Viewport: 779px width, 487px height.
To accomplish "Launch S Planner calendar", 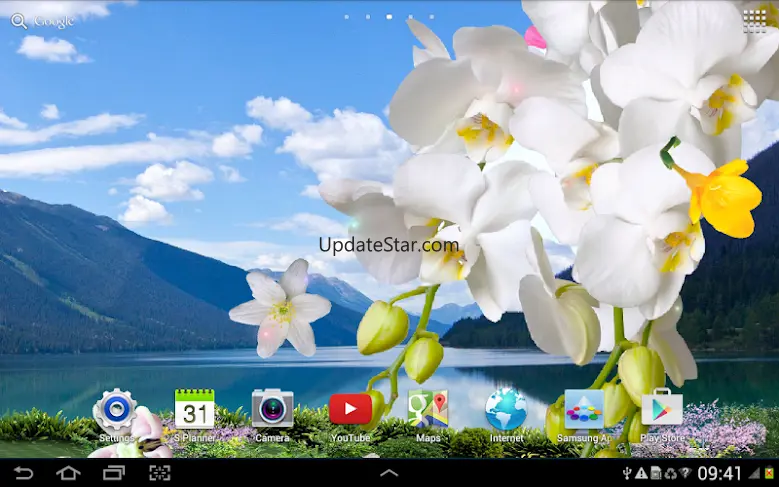I will coord(194,415).
